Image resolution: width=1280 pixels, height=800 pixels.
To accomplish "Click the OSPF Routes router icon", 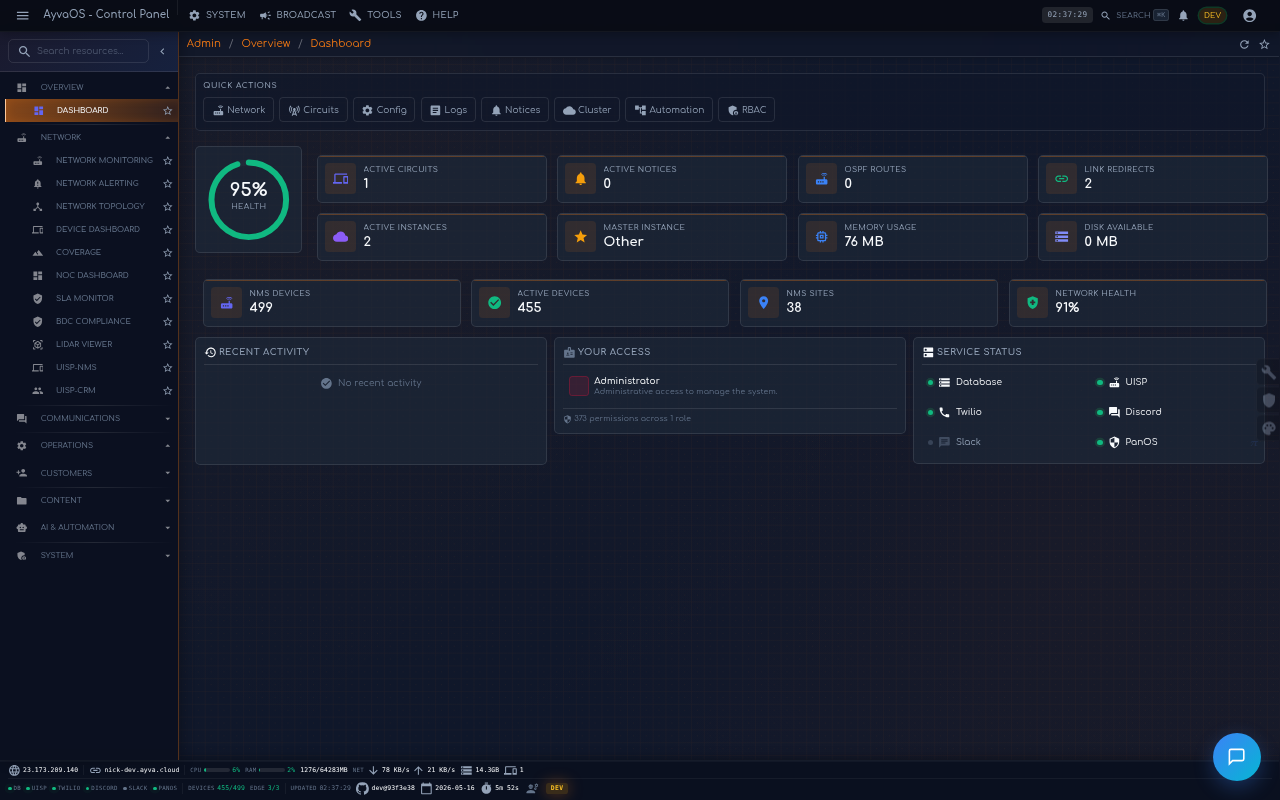I will click(x=821, y=179).
